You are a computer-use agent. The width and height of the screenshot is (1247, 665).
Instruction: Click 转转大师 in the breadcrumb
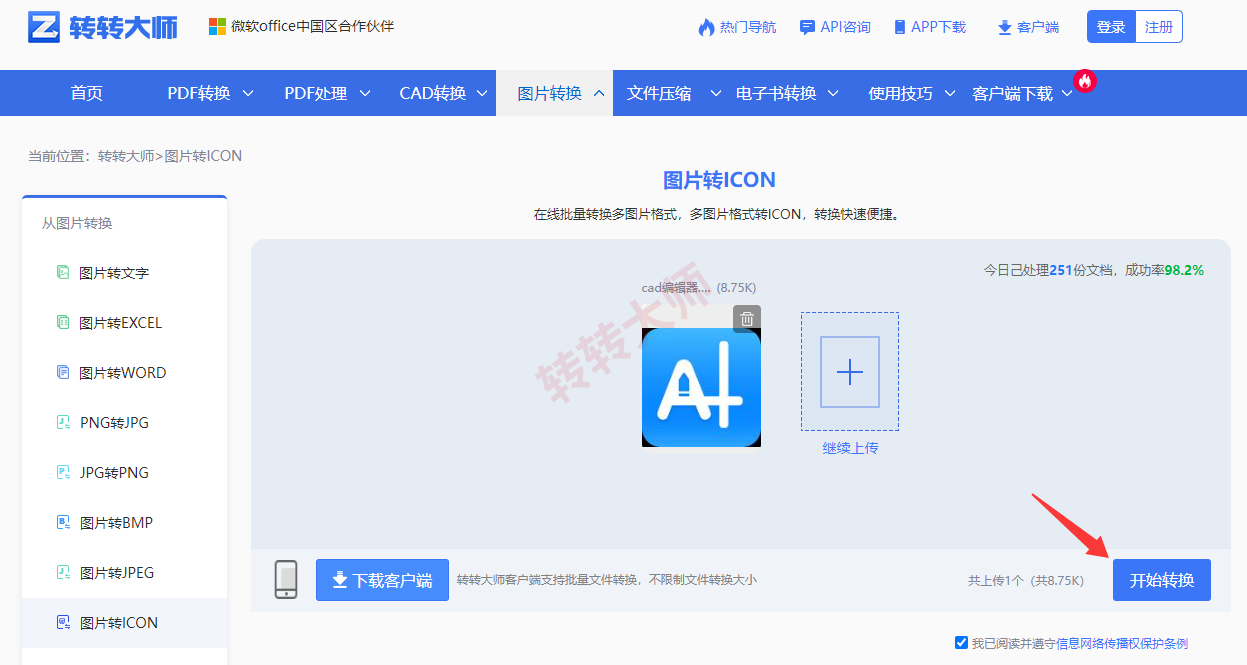(126, 156)
